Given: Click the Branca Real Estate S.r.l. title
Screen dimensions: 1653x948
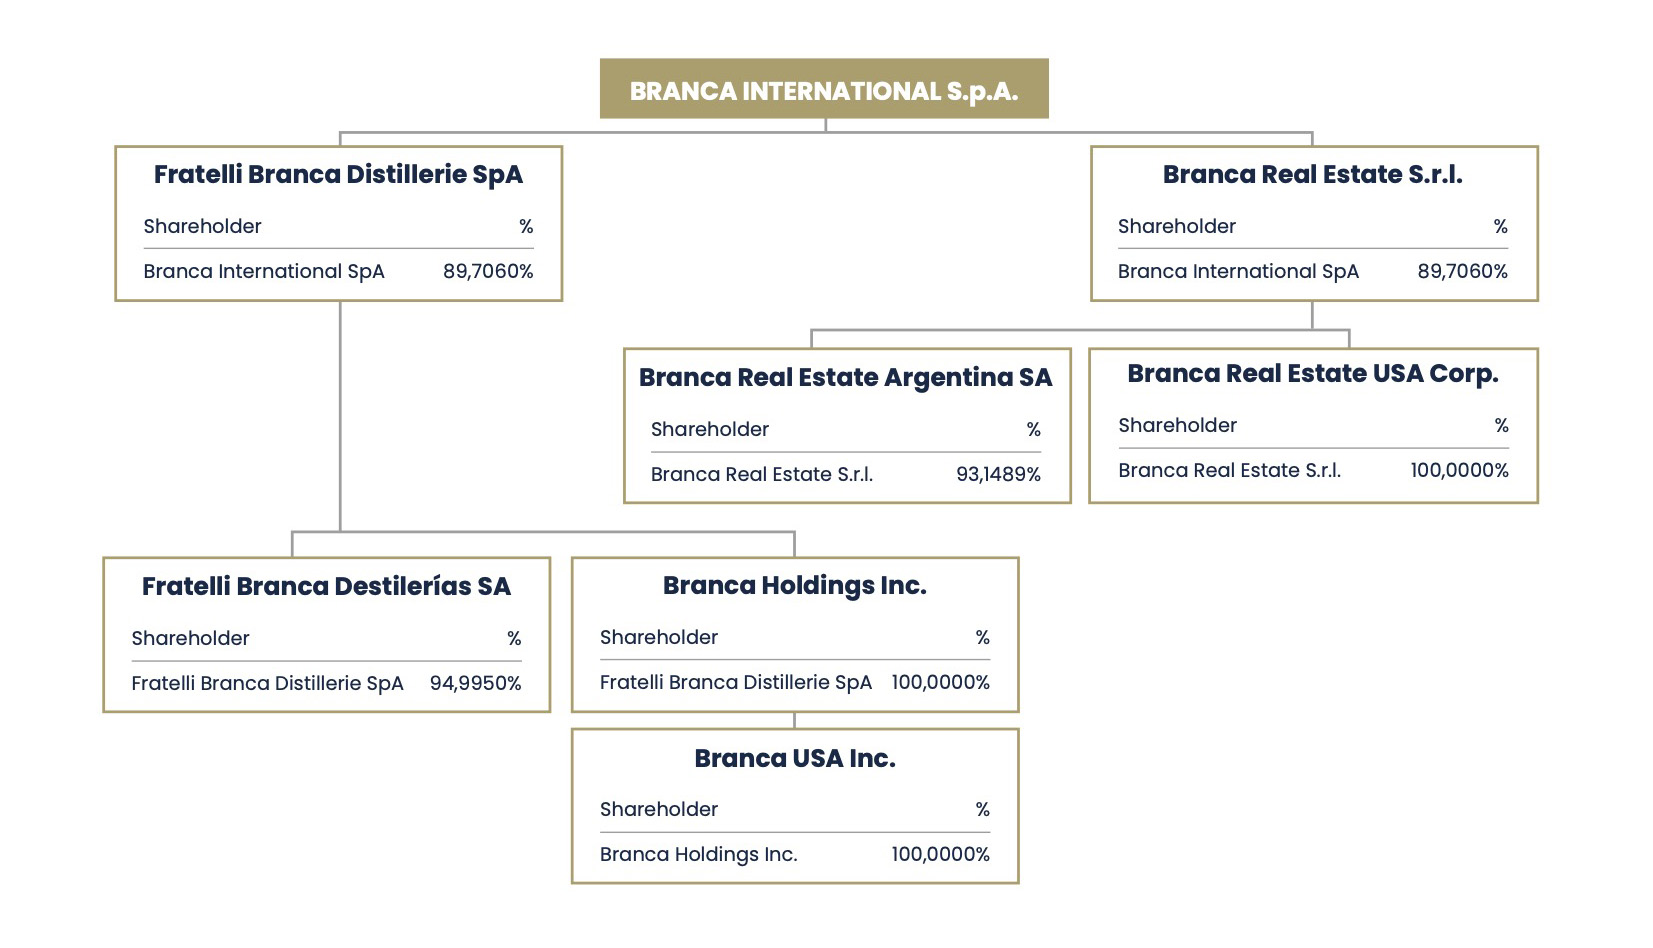Looking at the screenshot, I should tap(1312, 174).
